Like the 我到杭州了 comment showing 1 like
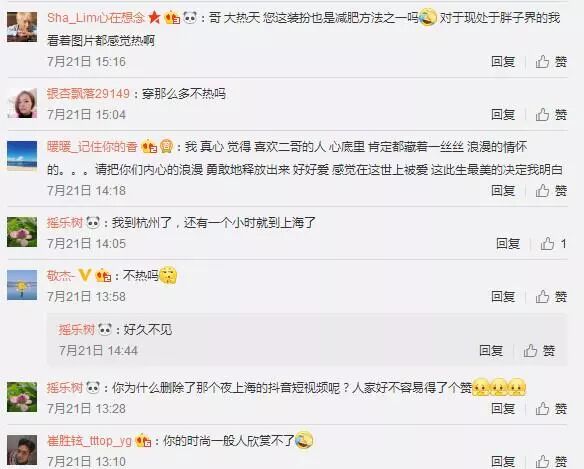Screen dimensions: 584x469 (x=553, y=244)
